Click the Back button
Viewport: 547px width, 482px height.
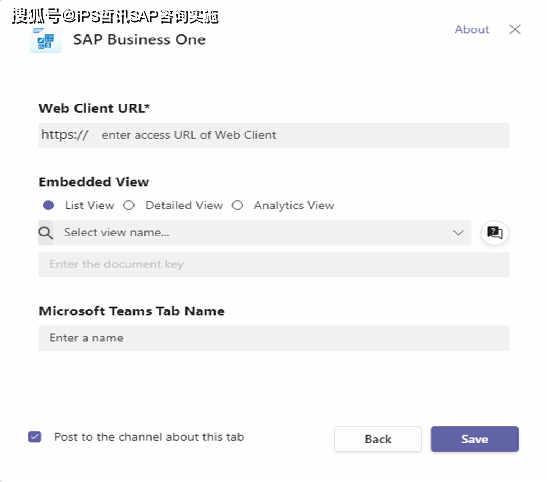pos(378,439)
